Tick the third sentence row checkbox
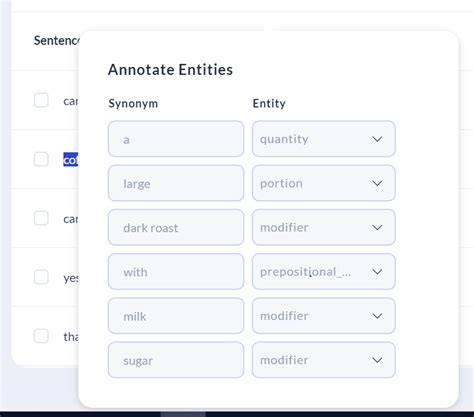The width and height of the screenshot is (474, 417). coord(41,218)
